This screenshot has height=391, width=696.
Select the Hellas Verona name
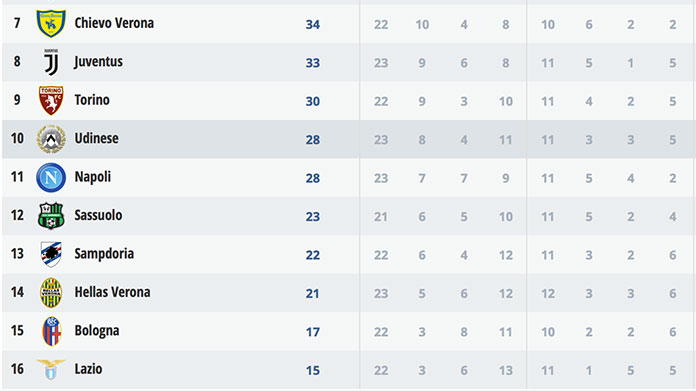(x=112, y=292)
